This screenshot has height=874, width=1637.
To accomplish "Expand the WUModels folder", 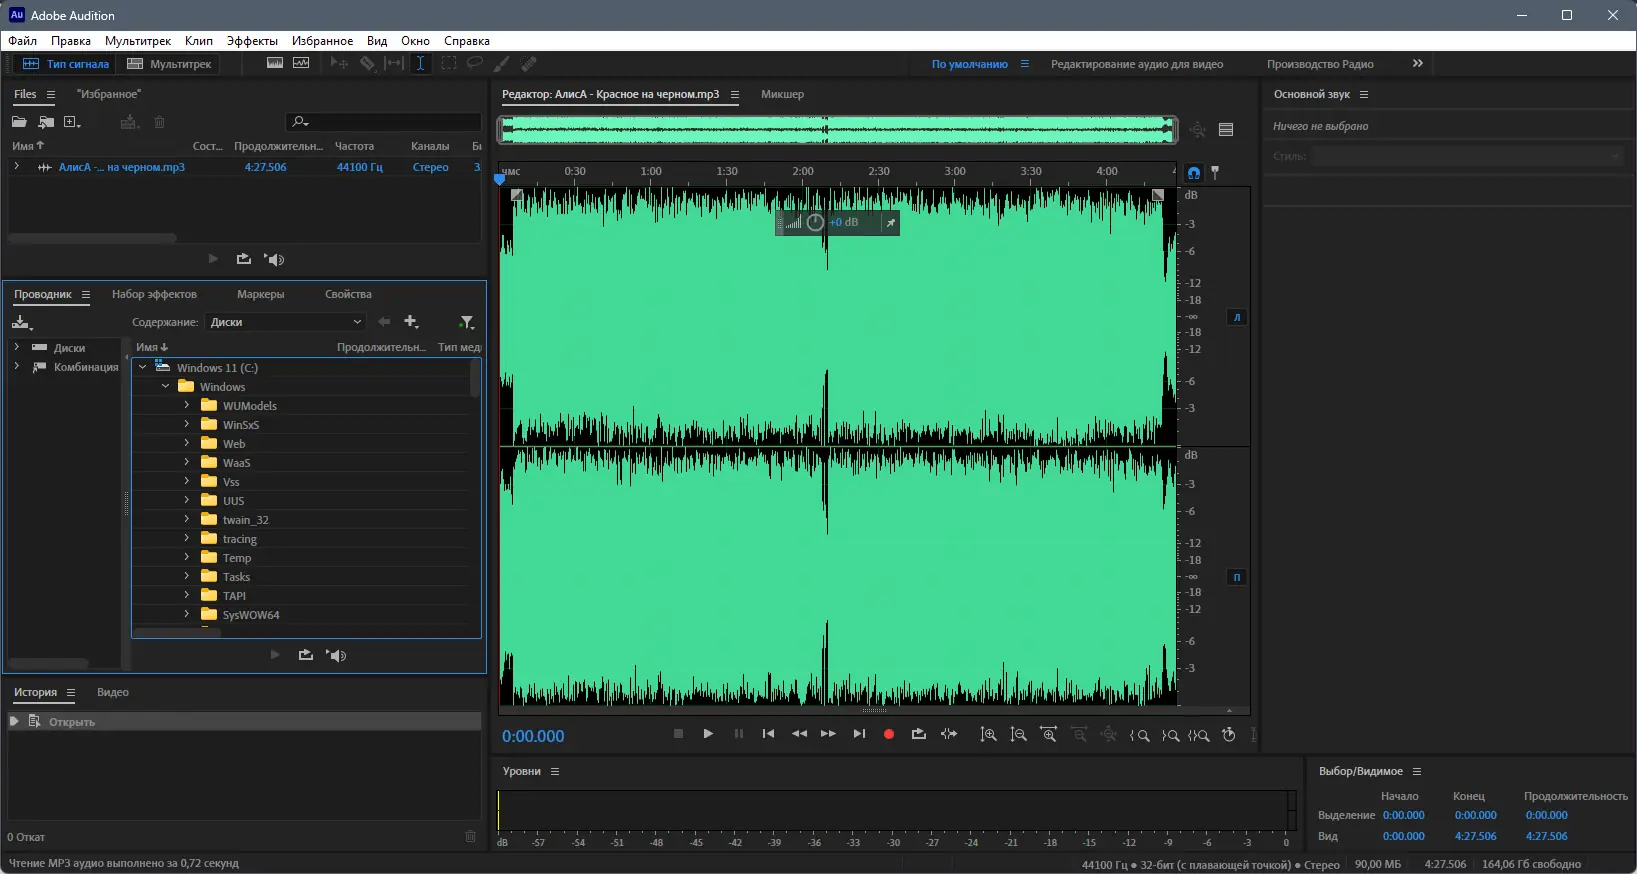I will [x=187, y=406].
